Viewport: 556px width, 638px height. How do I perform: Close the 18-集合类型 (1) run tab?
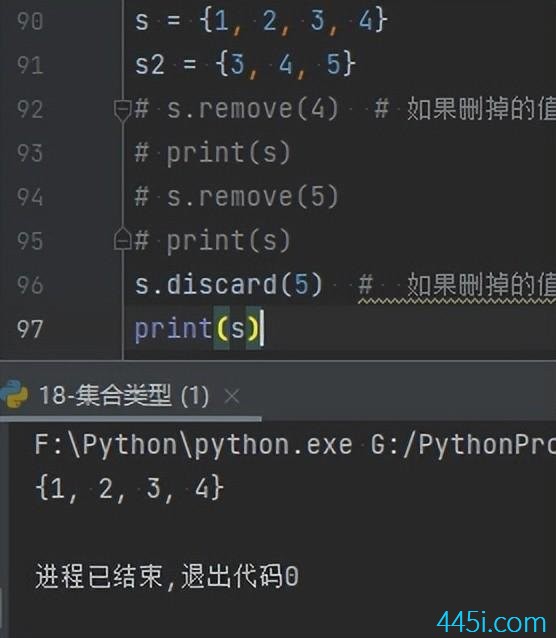coord(232,395)
